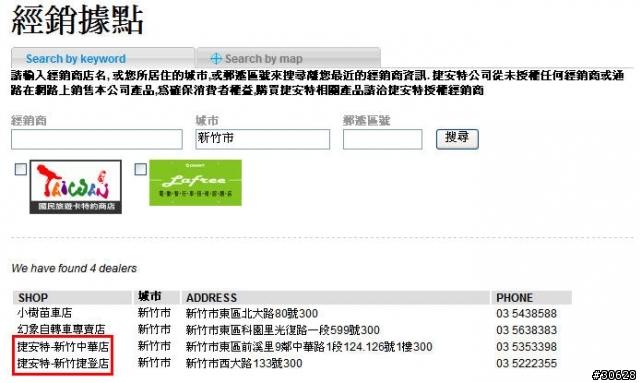Click phone number 03 5438588
This screenshot has height=383, width=640.
tap(527, 314)
